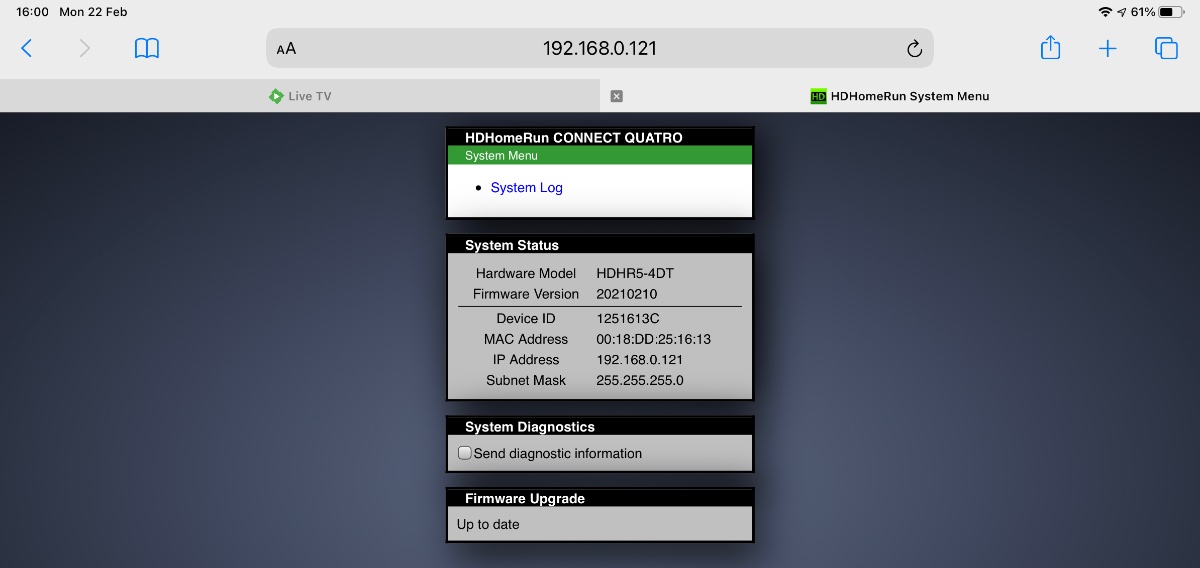Click the Hardware Model label
The width and height of the screenshot is (1200, 568).
pyautogui.click(x=526, y=273)
